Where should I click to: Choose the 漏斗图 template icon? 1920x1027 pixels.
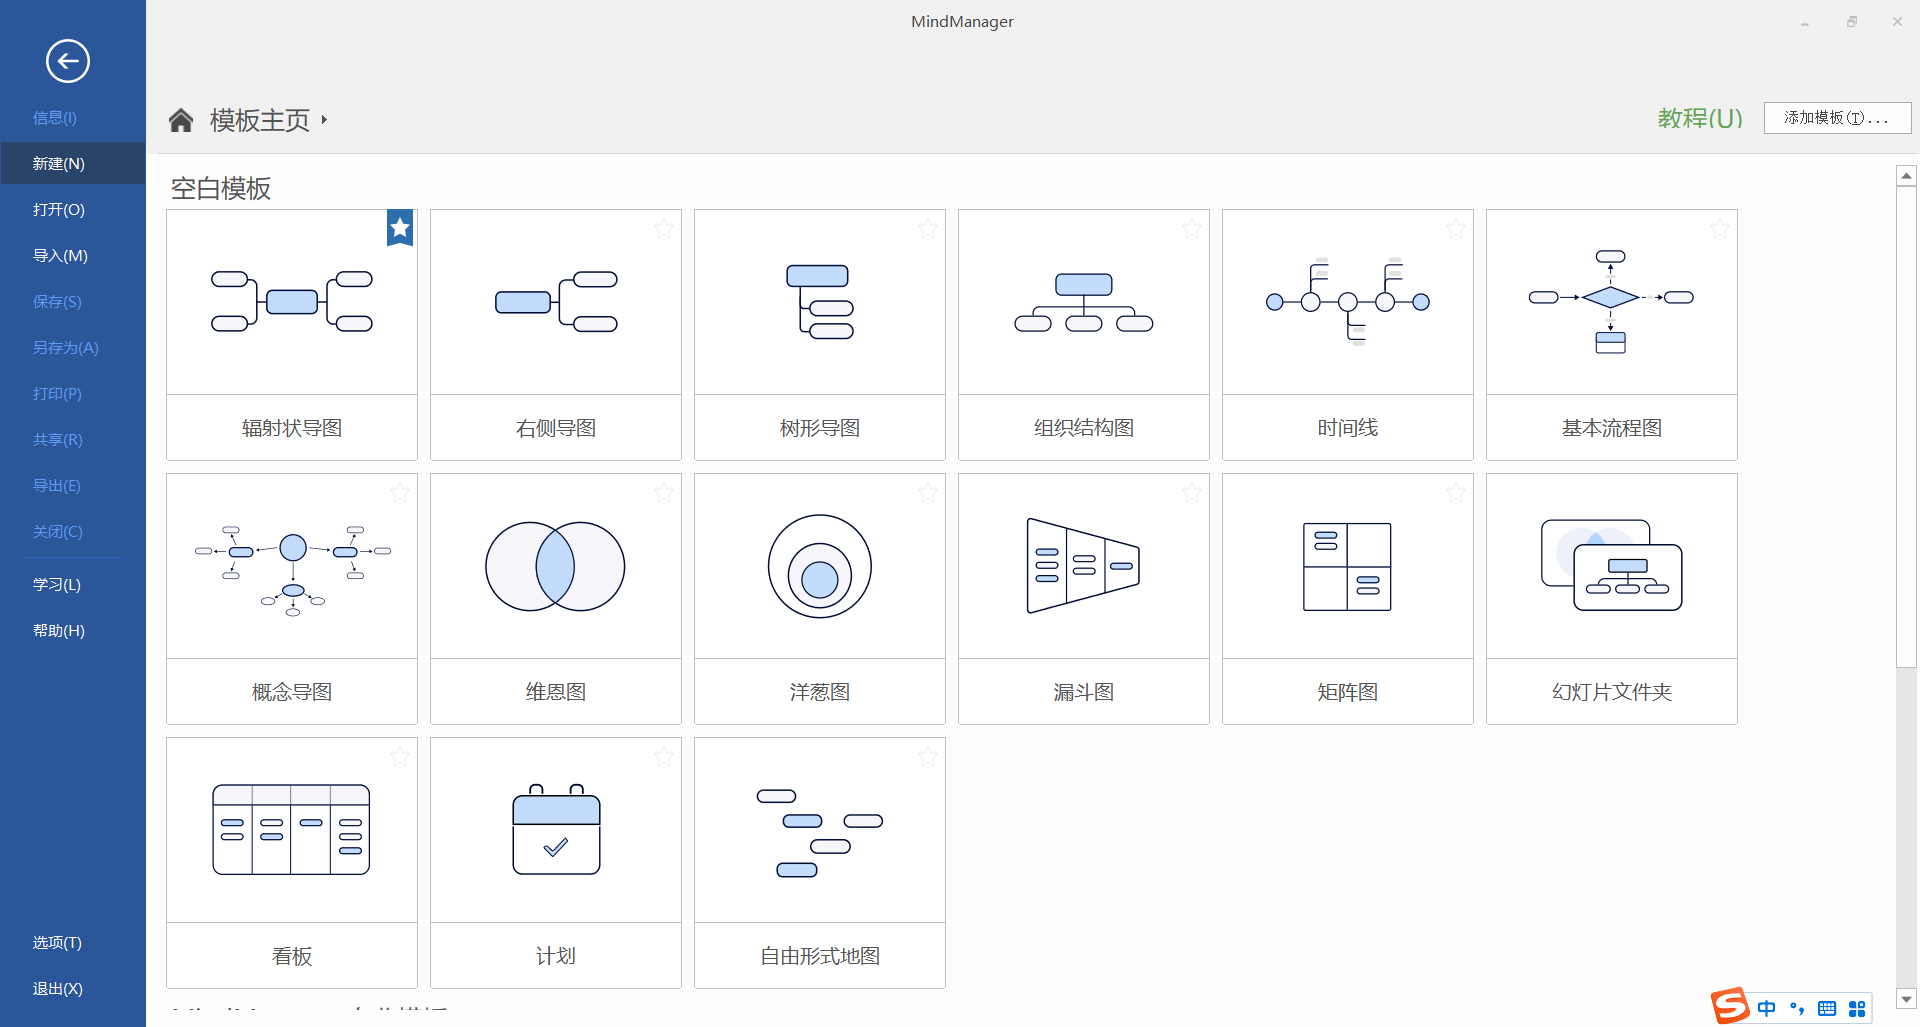(1083, 566)
